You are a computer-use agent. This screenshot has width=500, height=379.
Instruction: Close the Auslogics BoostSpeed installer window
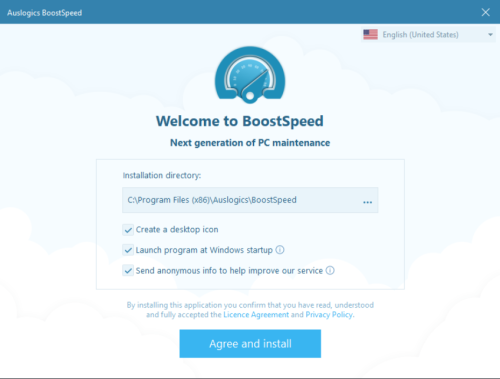click(486, 12)
